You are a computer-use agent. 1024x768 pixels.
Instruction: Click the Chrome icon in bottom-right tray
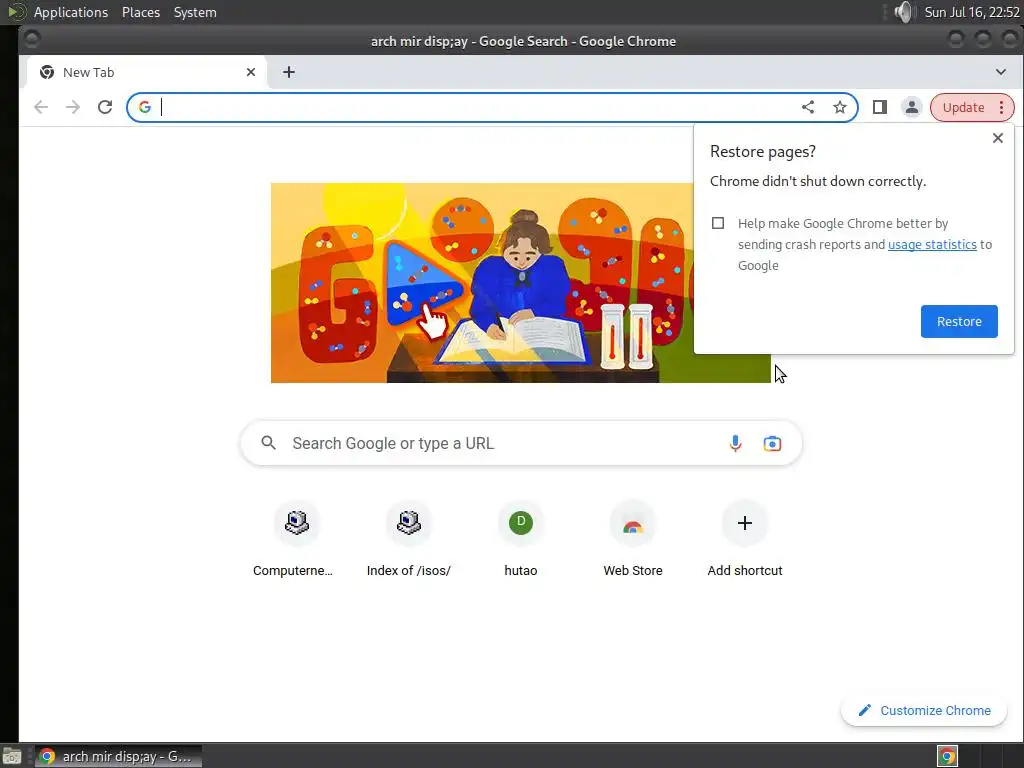948,756
